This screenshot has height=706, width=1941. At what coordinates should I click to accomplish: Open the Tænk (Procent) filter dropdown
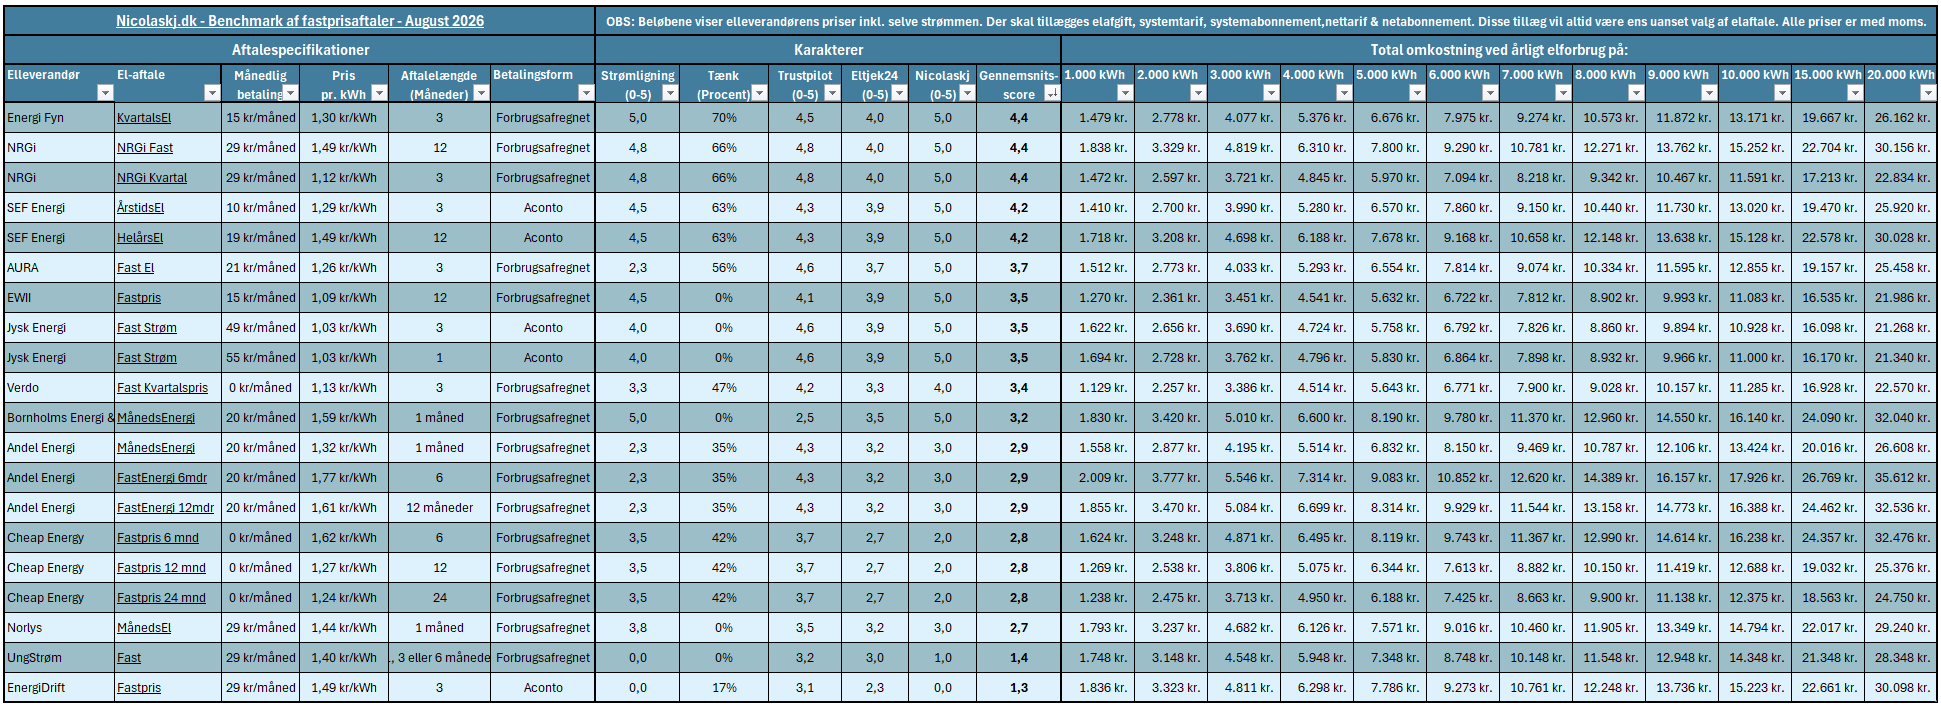tap(759, 93)
